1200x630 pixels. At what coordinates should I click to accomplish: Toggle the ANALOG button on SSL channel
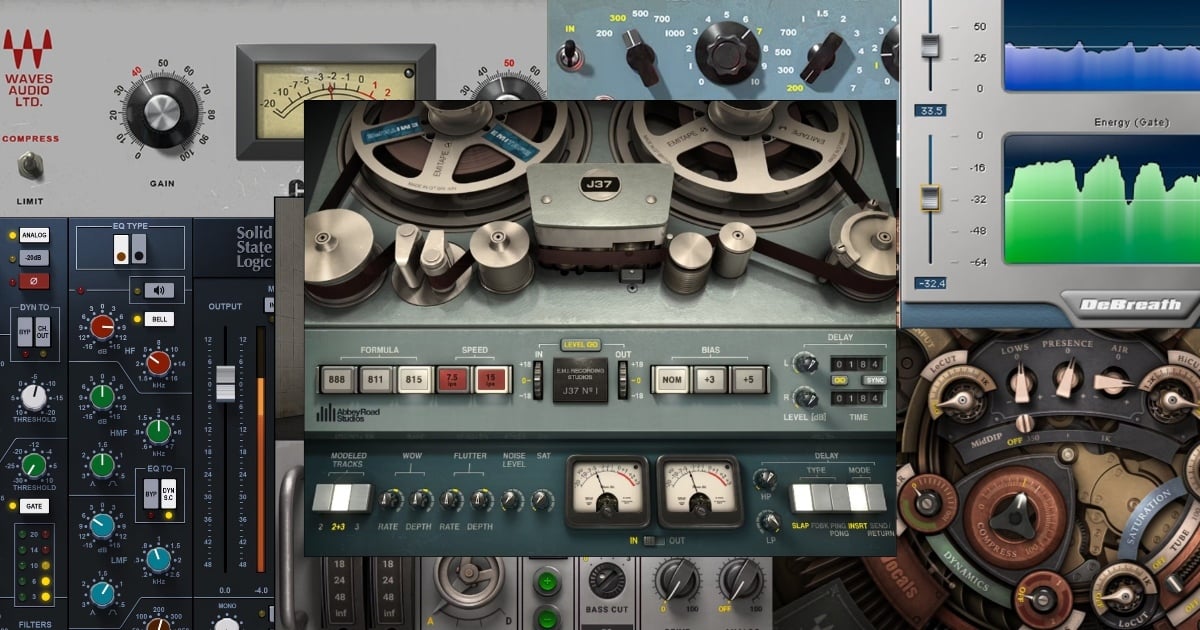(34, 235)
